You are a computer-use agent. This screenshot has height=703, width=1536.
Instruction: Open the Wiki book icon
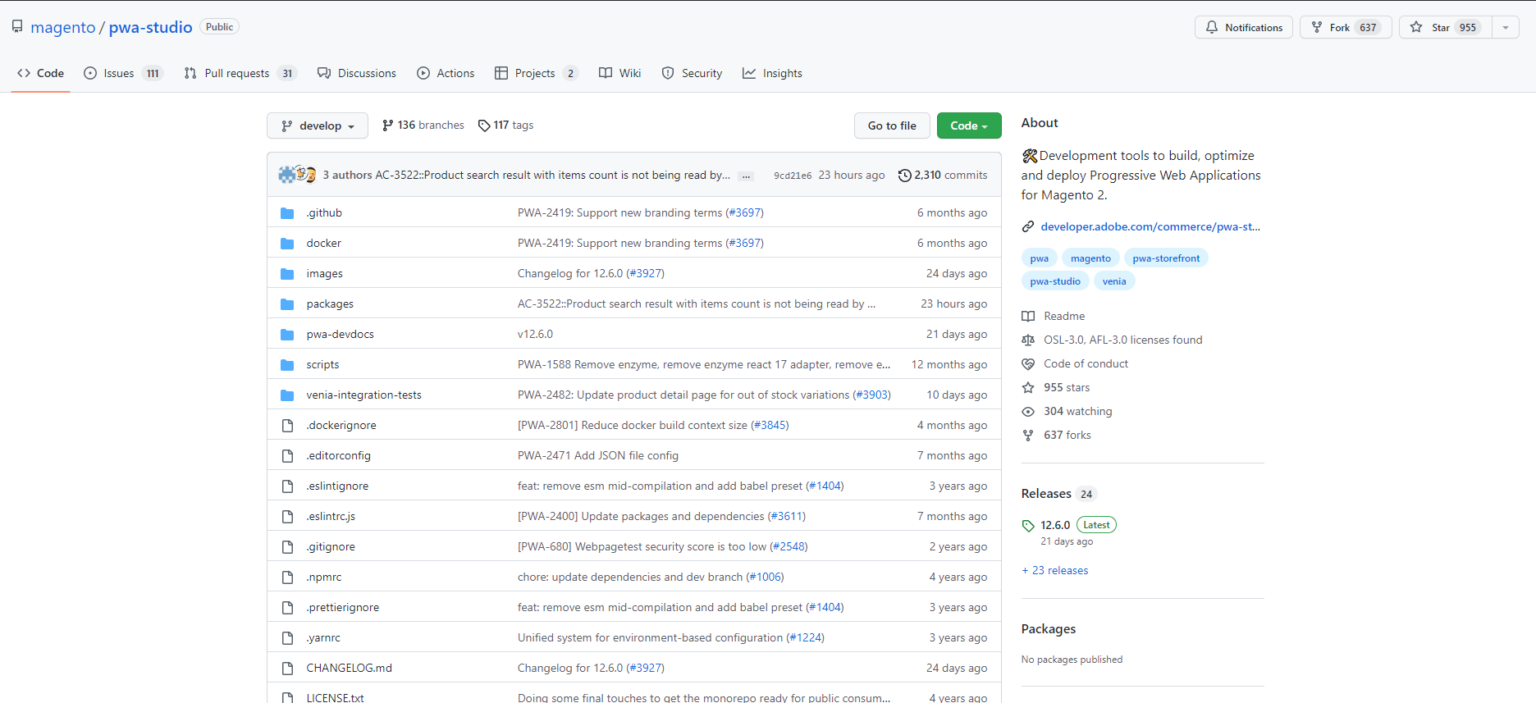pyautogui.click(x=605, y=72)
